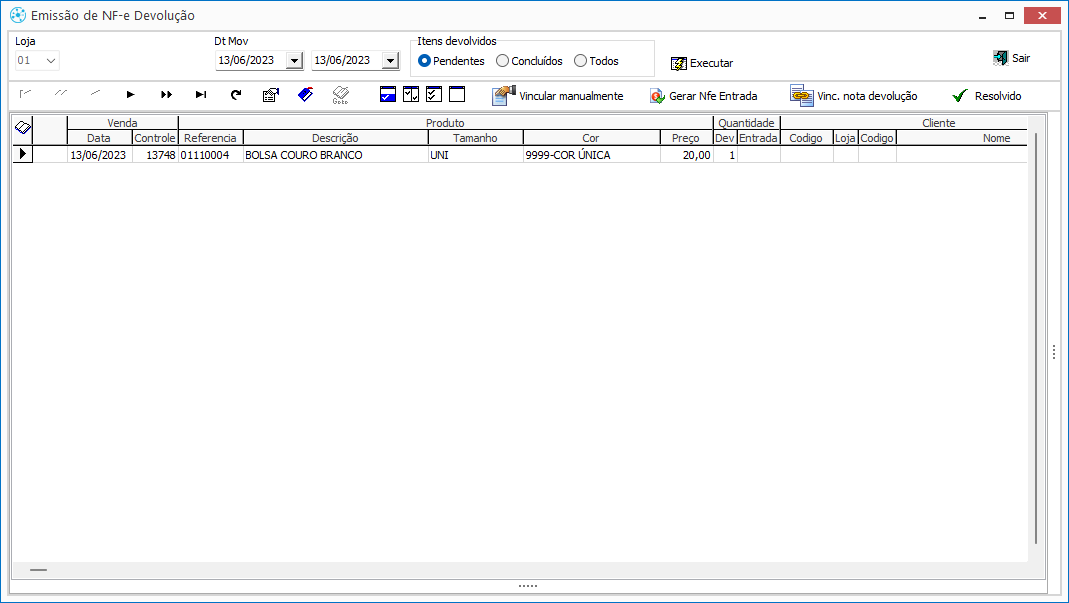Screen dimensions: 1069x603
Task: Click the current row indicator arrow
Action: [22, 154]
